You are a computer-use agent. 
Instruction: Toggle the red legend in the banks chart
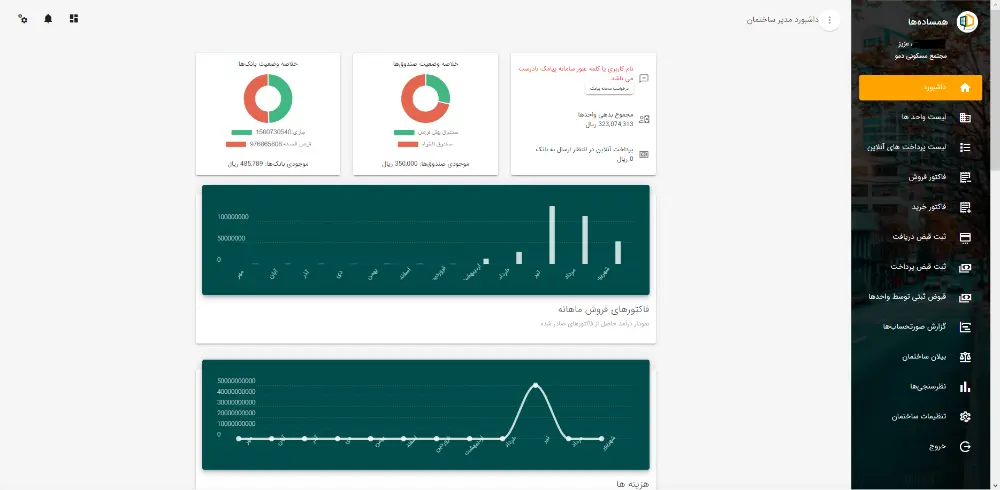coord(236,144)
